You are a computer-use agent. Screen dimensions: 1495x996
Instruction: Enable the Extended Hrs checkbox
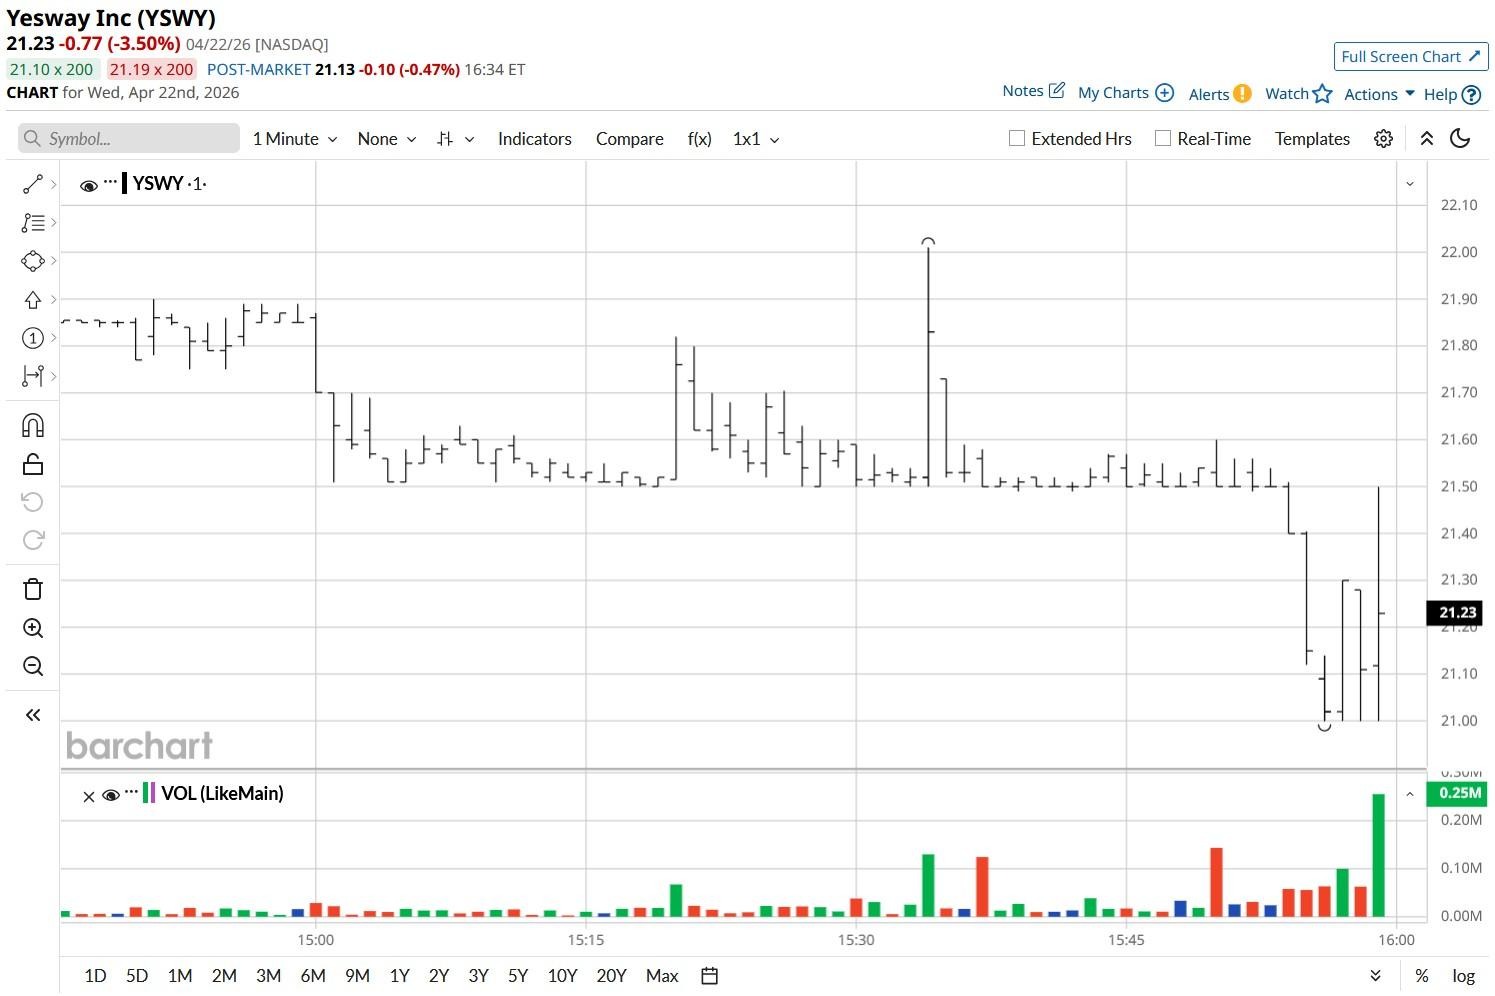point(1017,139)
